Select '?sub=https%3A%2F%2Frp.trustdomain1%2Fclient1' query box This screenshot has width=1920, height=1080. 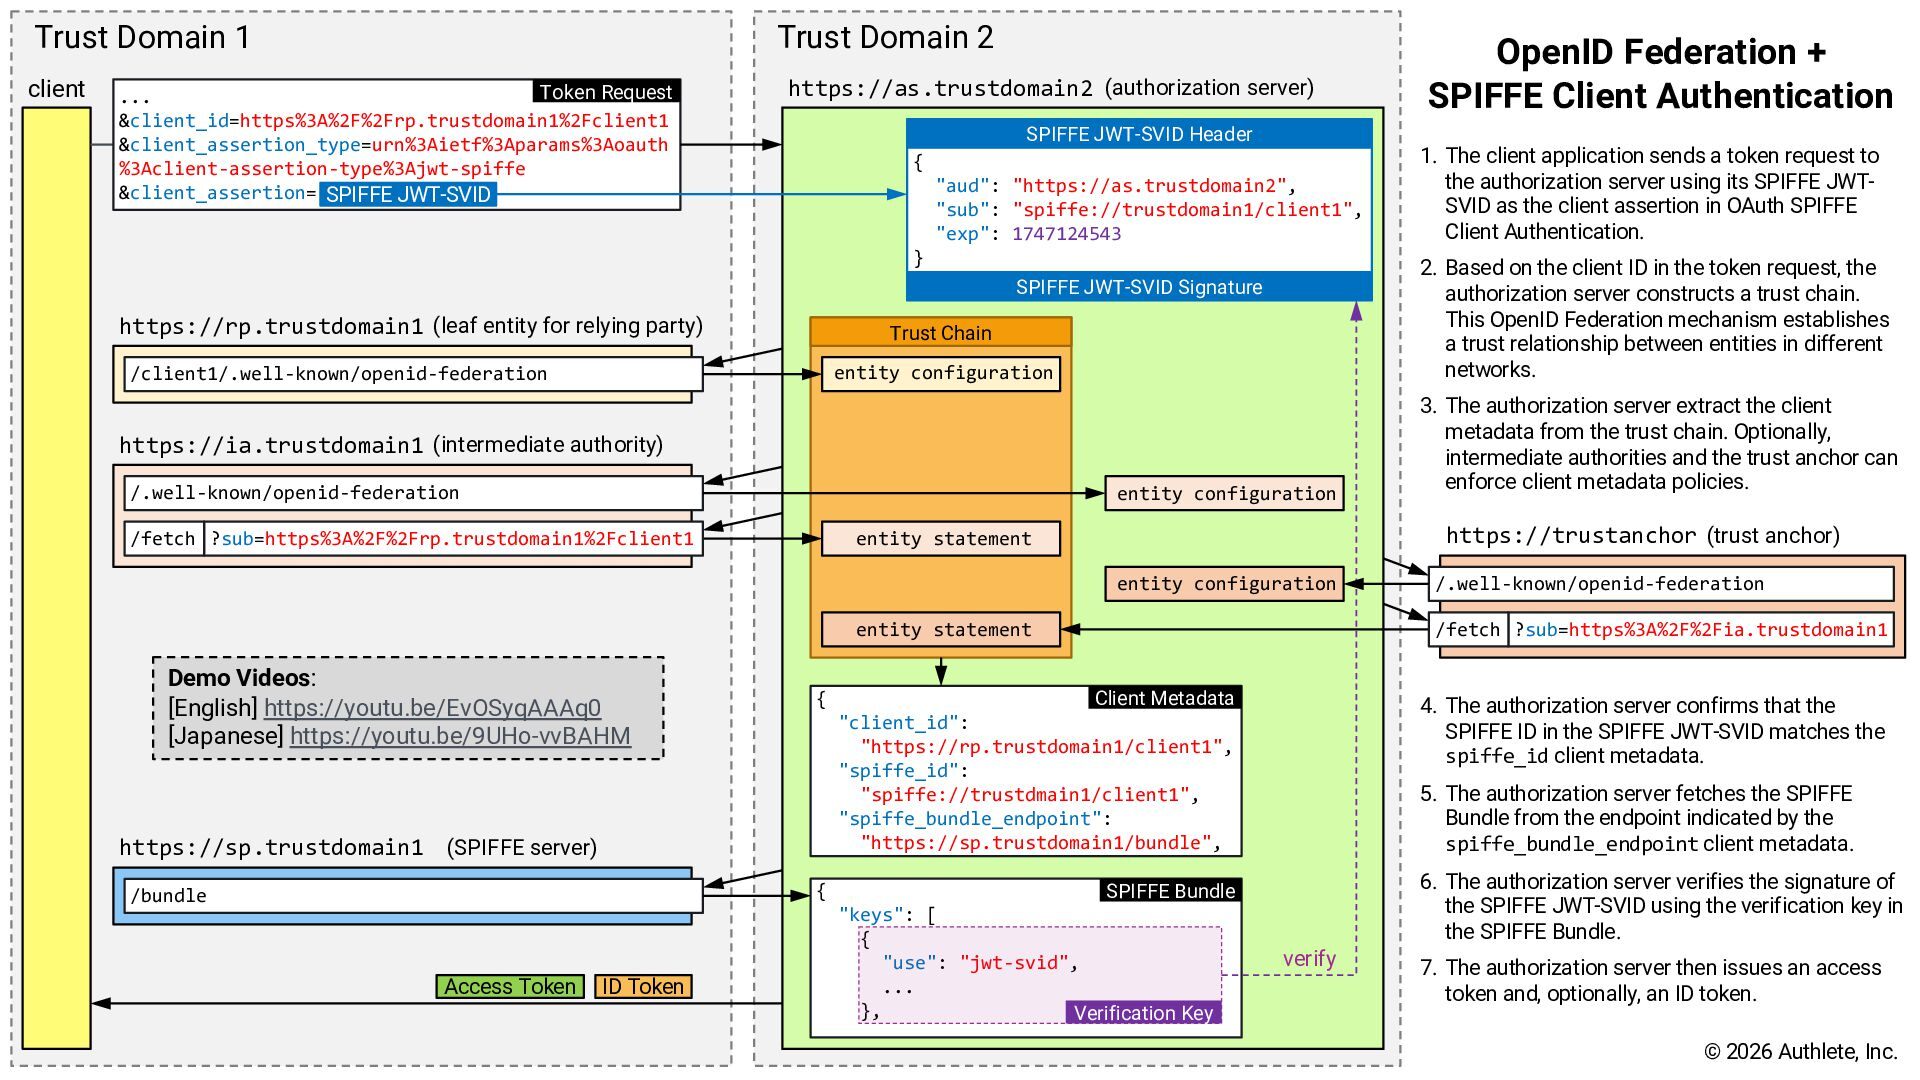tap(452, 539)
